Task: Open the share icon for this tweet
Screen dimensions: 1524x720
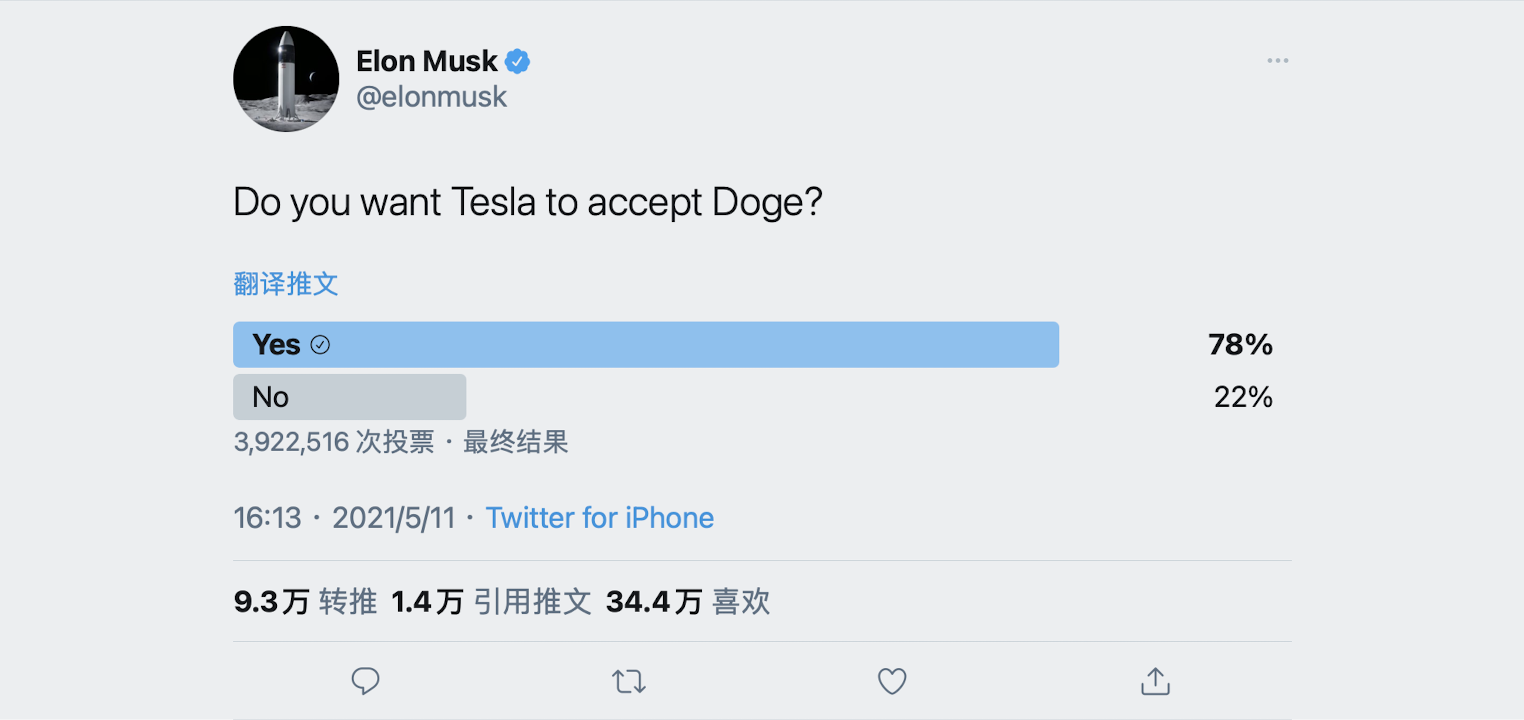Action: pyautogui.click(x=1154, y=681)
